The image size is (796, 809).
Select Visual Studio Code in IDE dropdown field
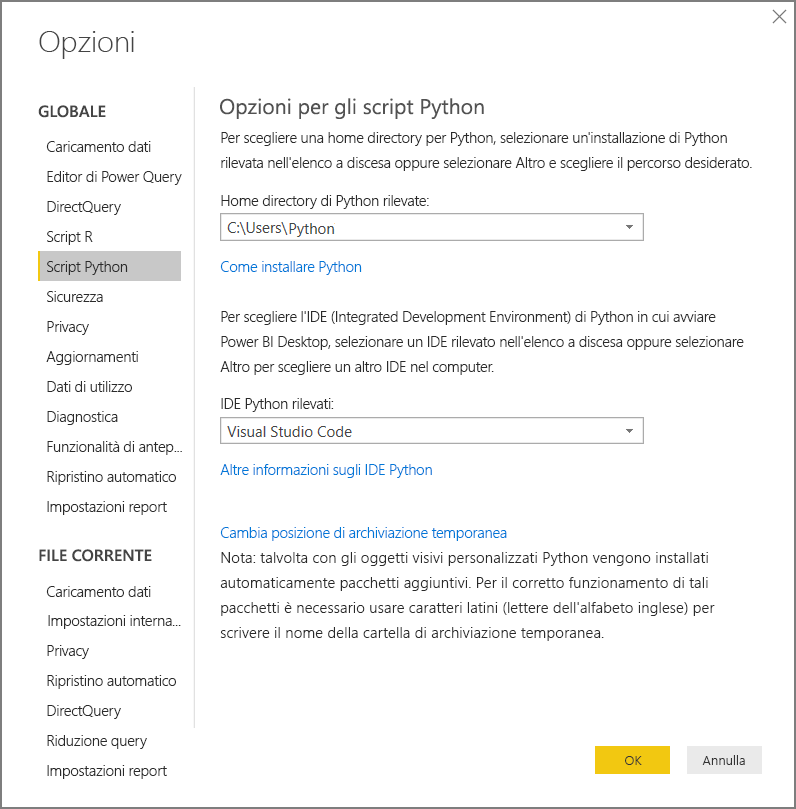400,431
